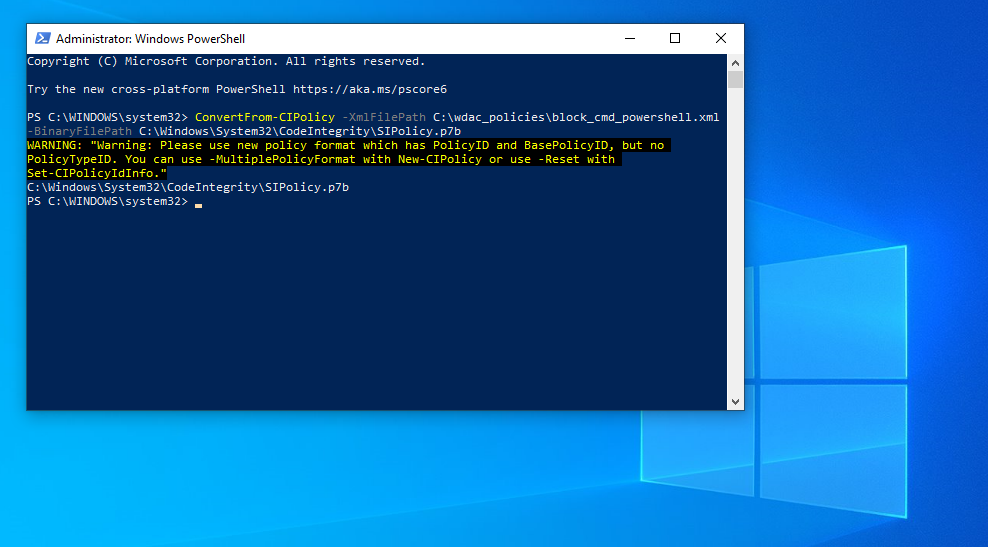
Task: Minimize the PowerShell window
Action: 629,38
